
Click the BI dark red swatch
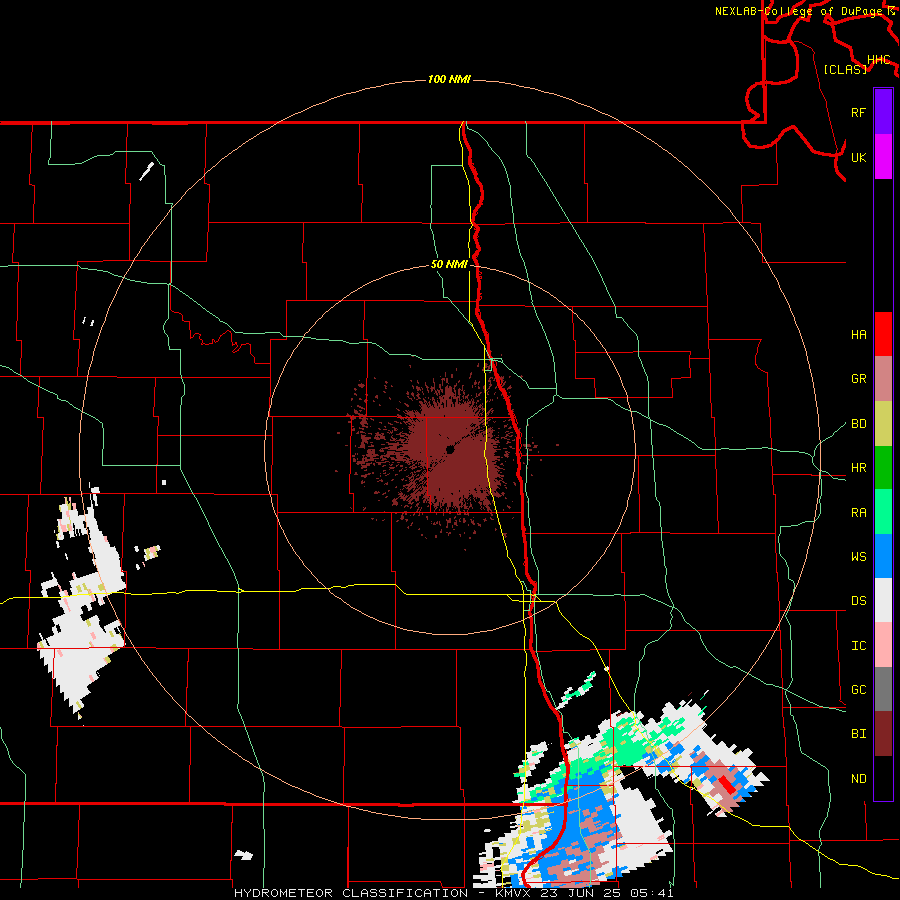[x=883, y=734]
